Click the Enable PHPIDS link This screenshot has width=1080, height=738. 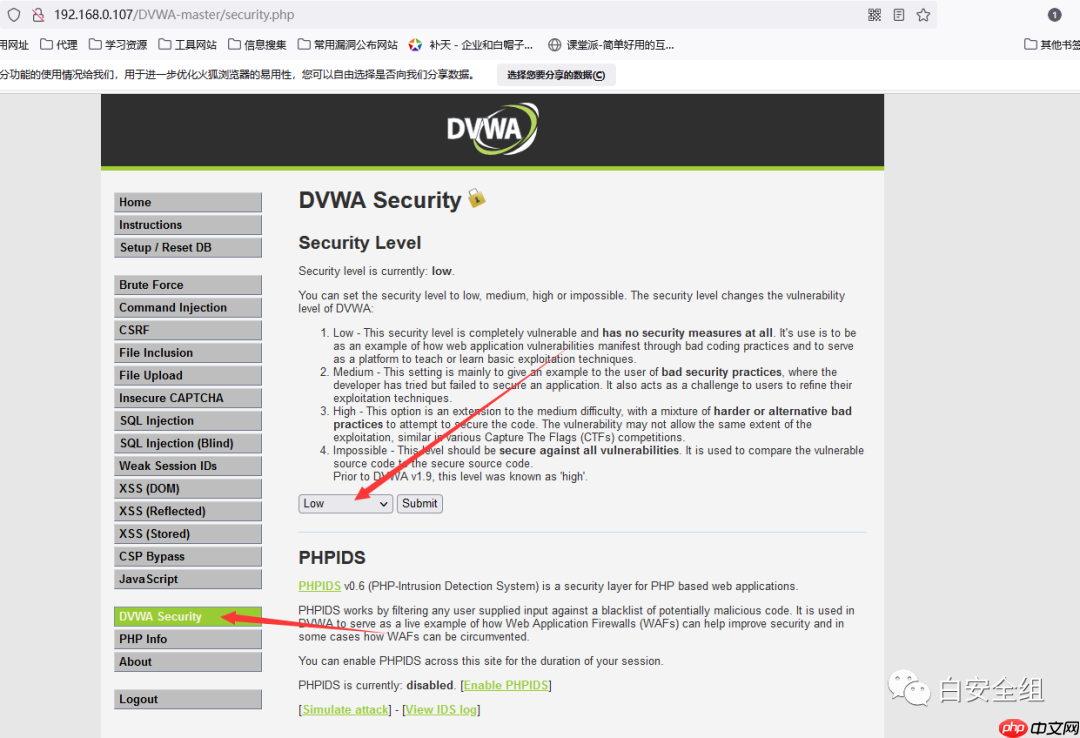[506, 685]
